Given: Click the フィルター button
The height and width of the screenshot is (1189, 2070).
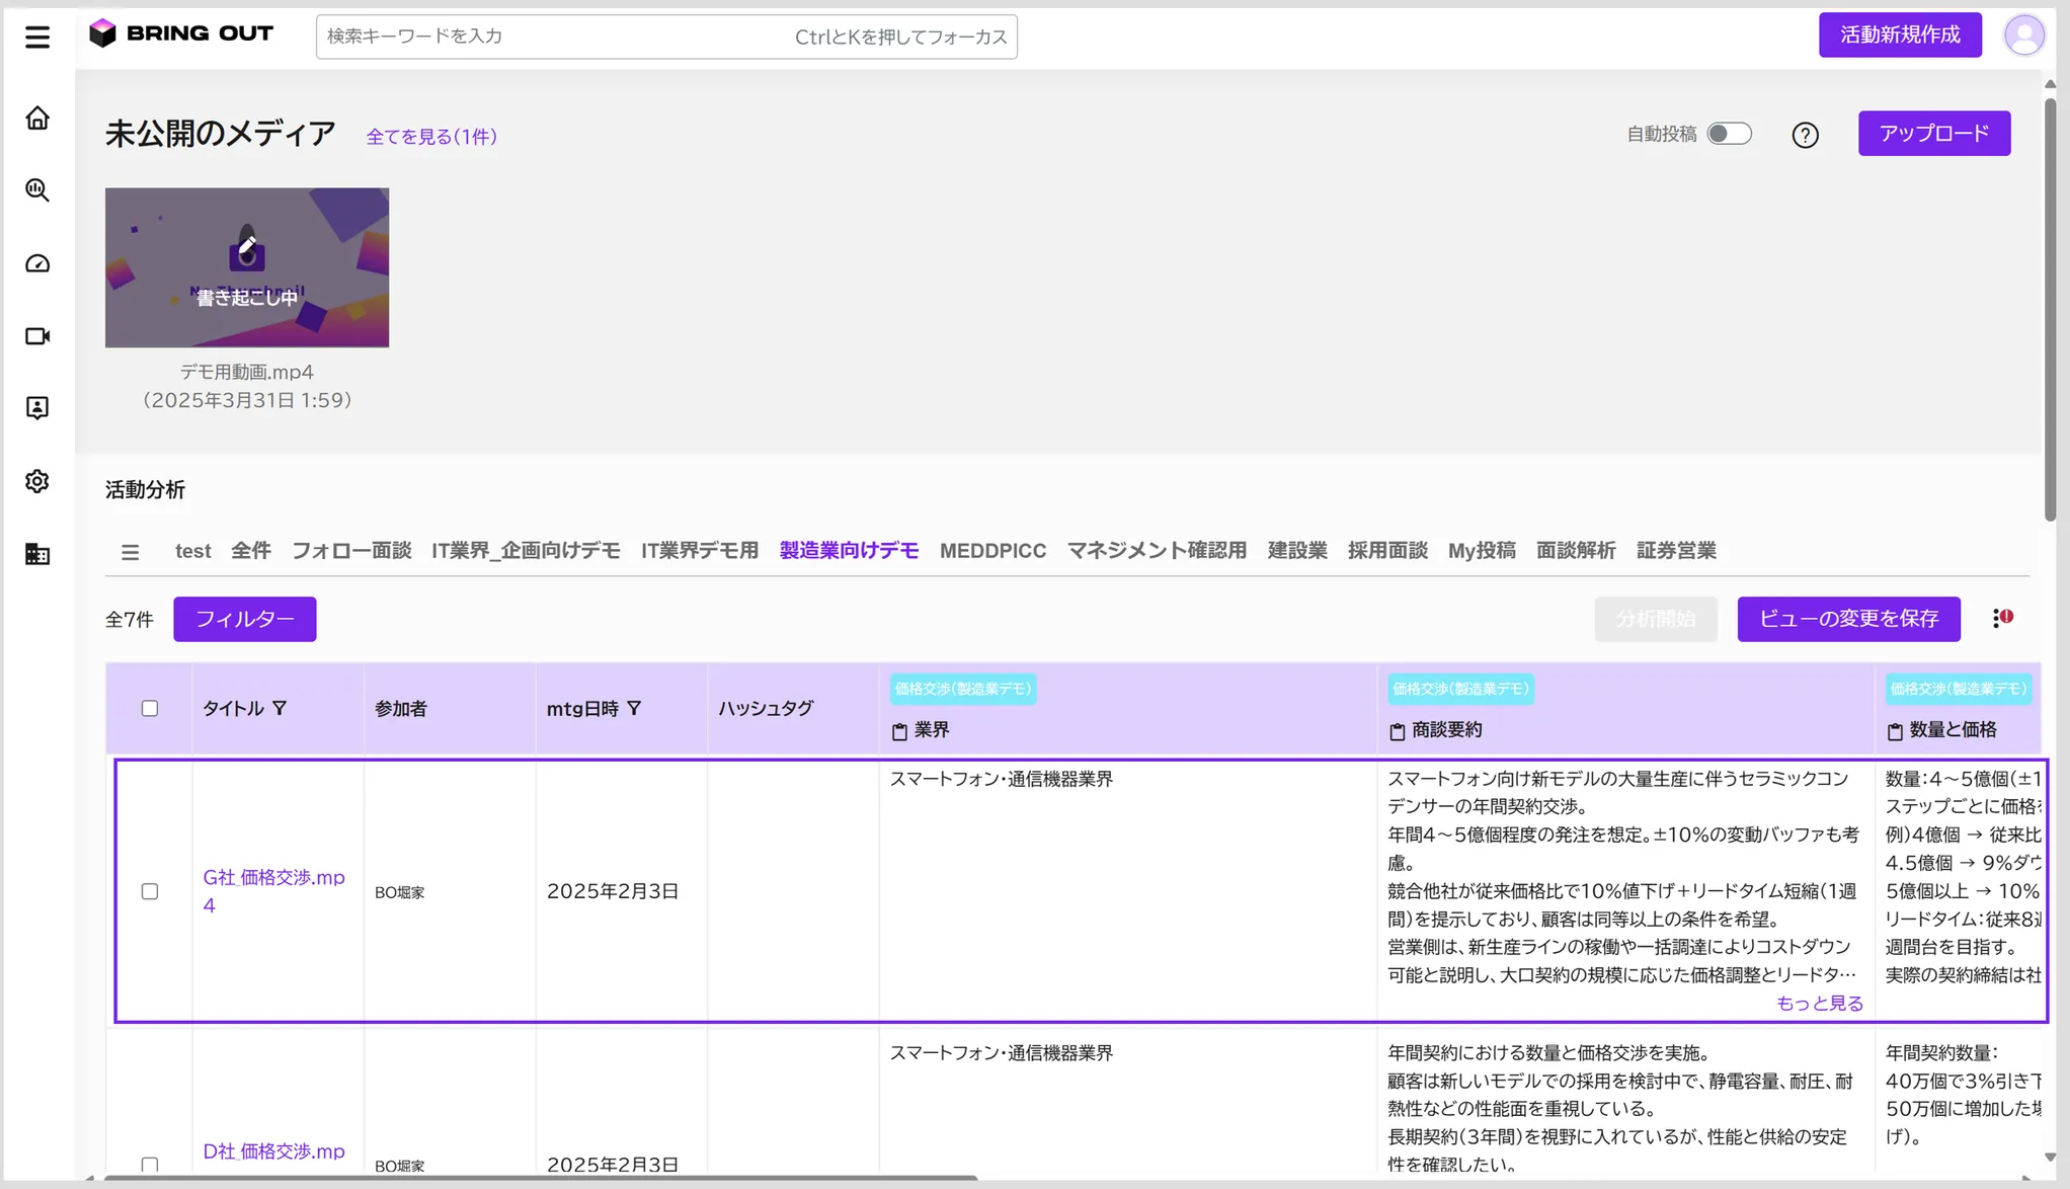Looking at the screenshot, I should pos(245,619).
